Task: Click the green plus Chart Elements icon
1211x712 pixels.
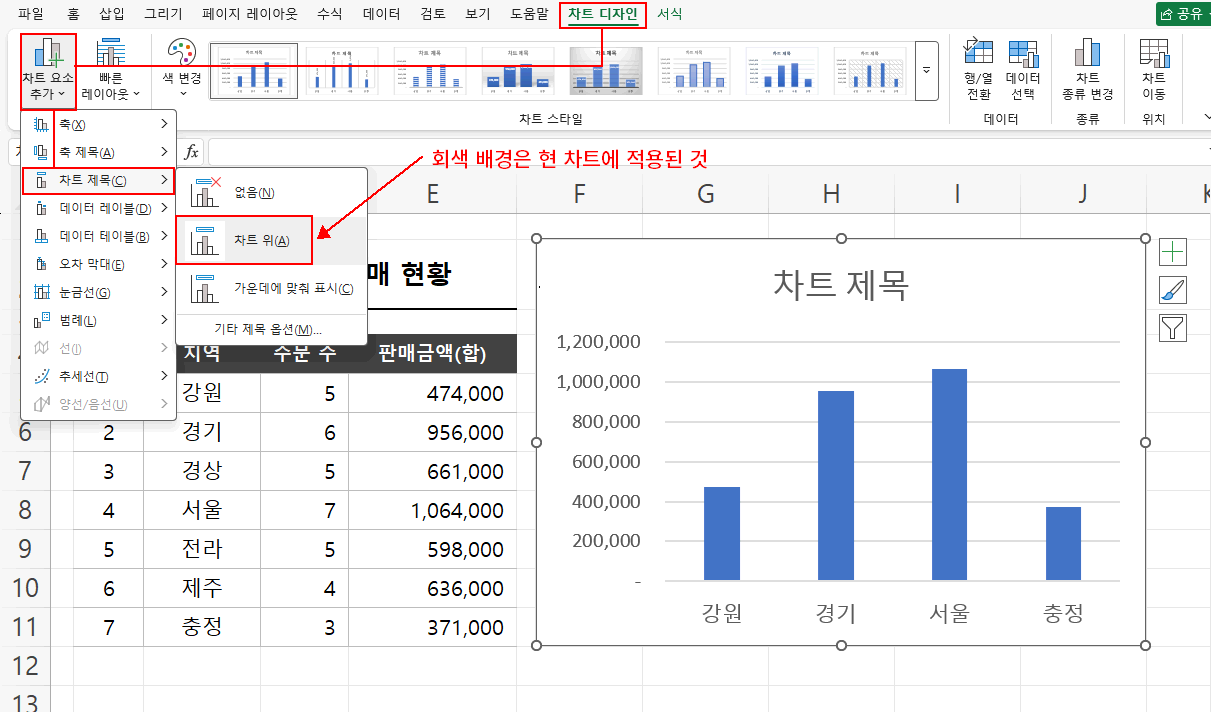Action: coord(1172,251)
